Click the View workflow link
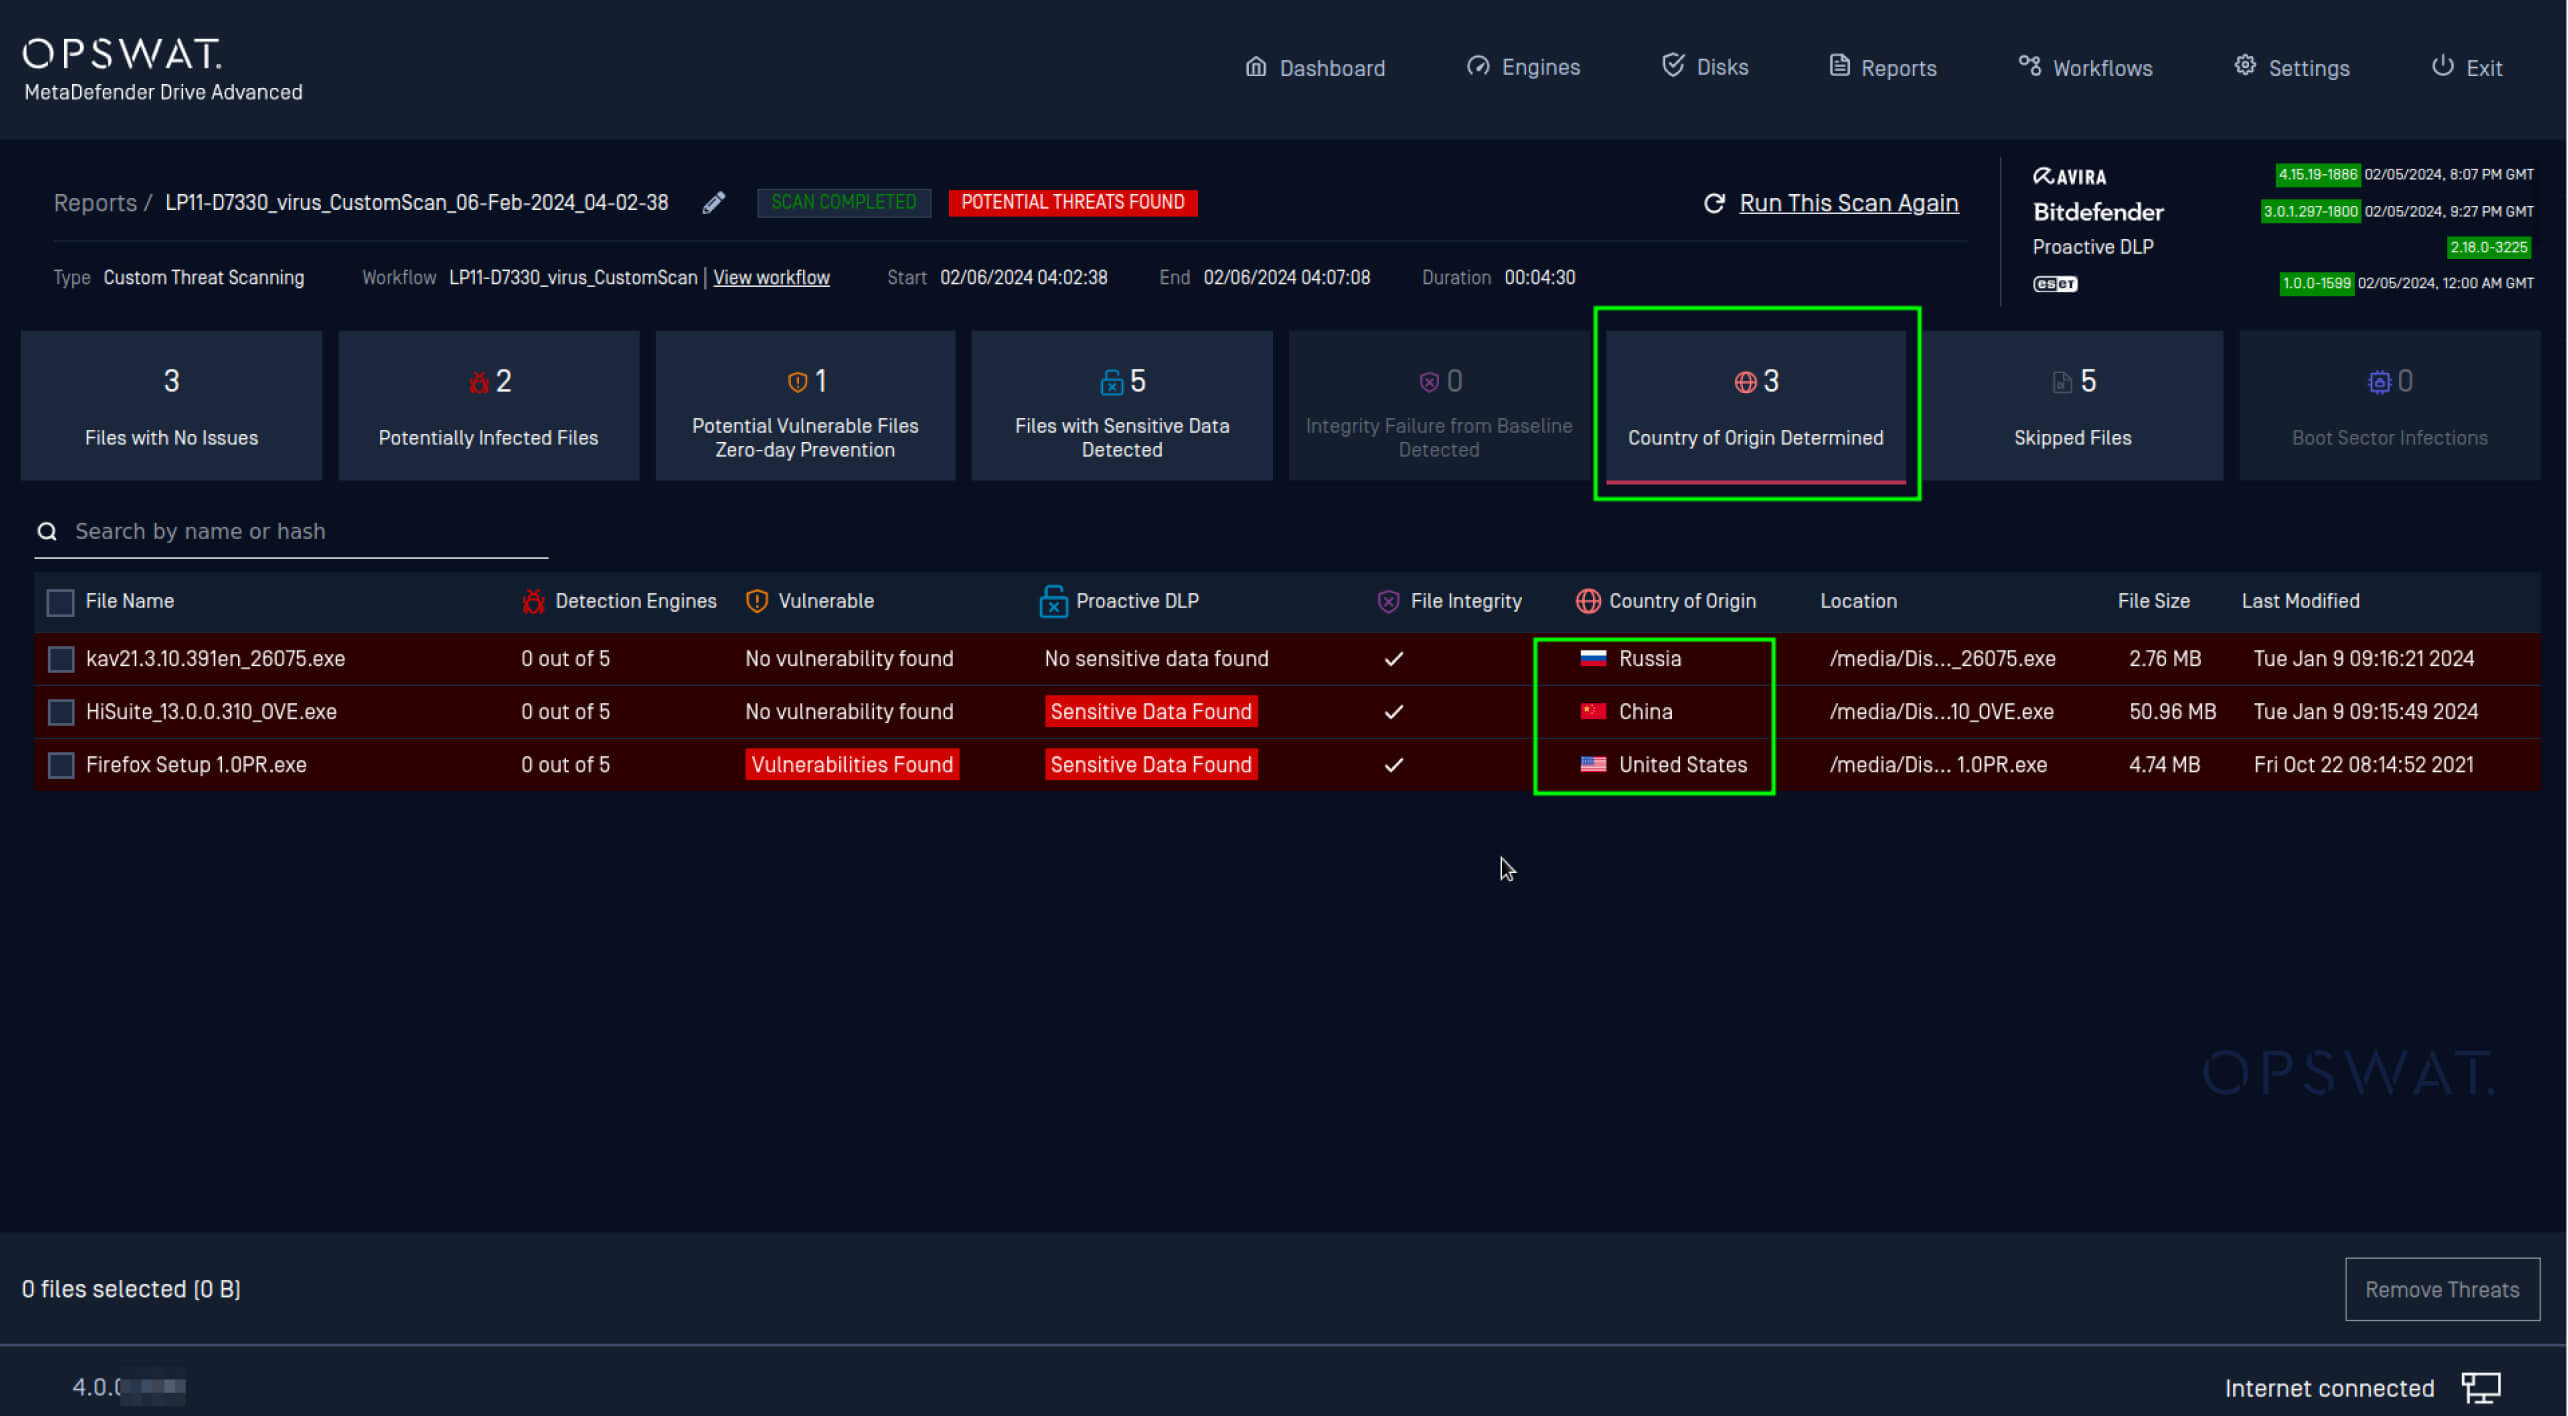 tap(771, 278)
